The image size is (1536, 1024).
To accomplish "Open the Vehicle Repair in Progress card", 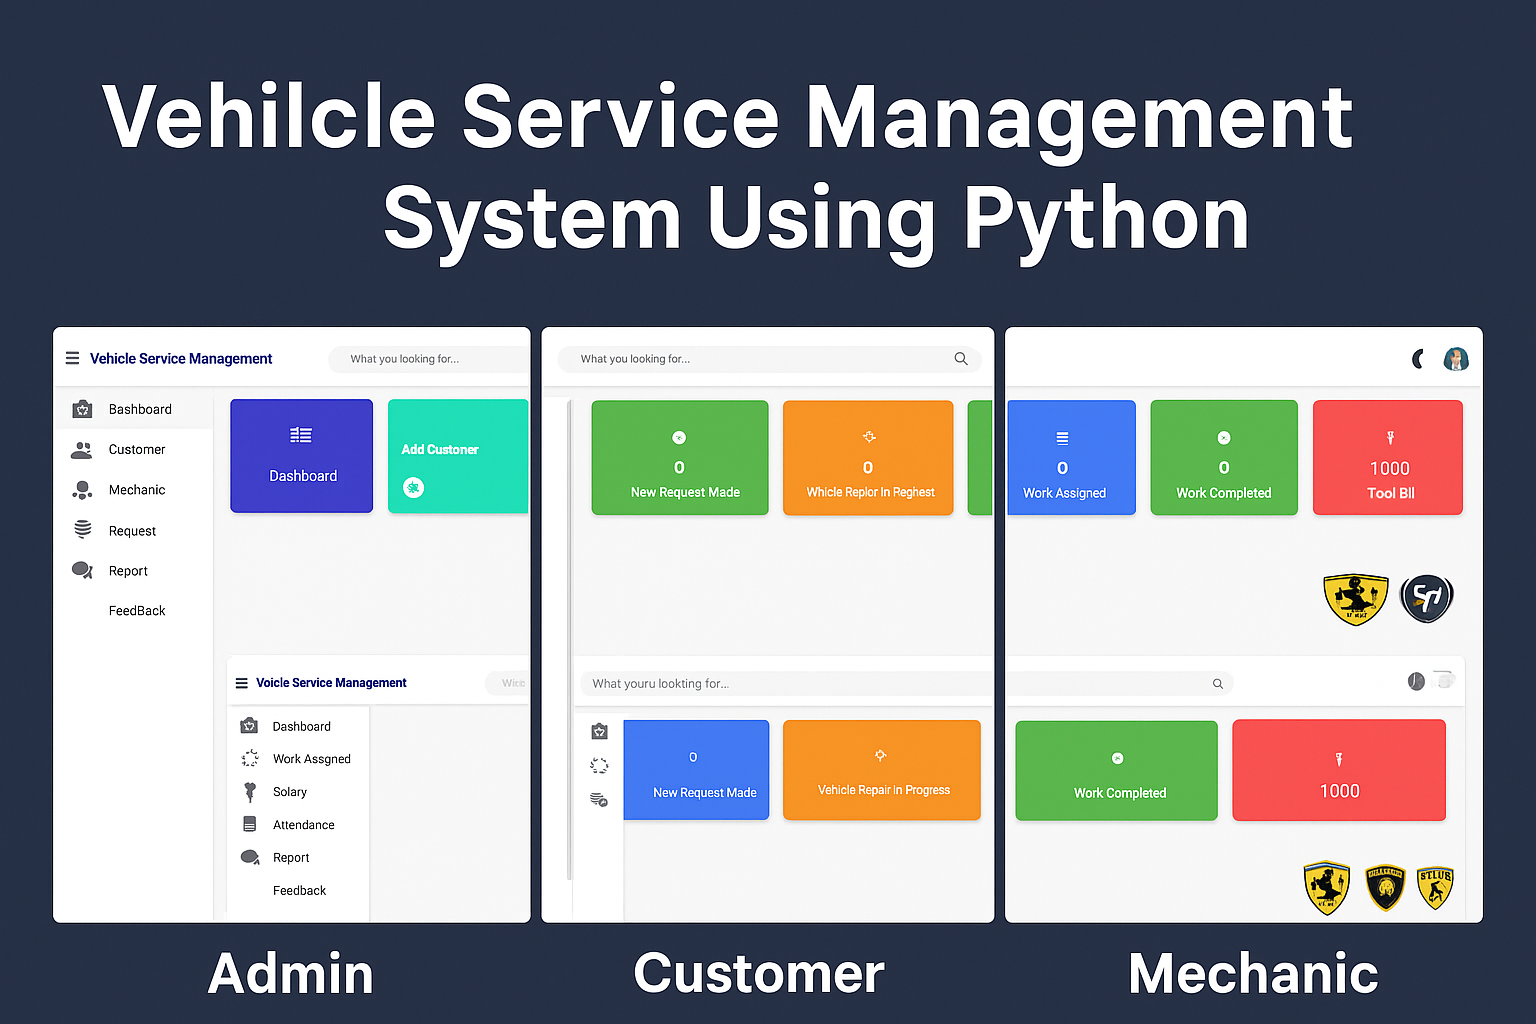I will pos(882,770).
